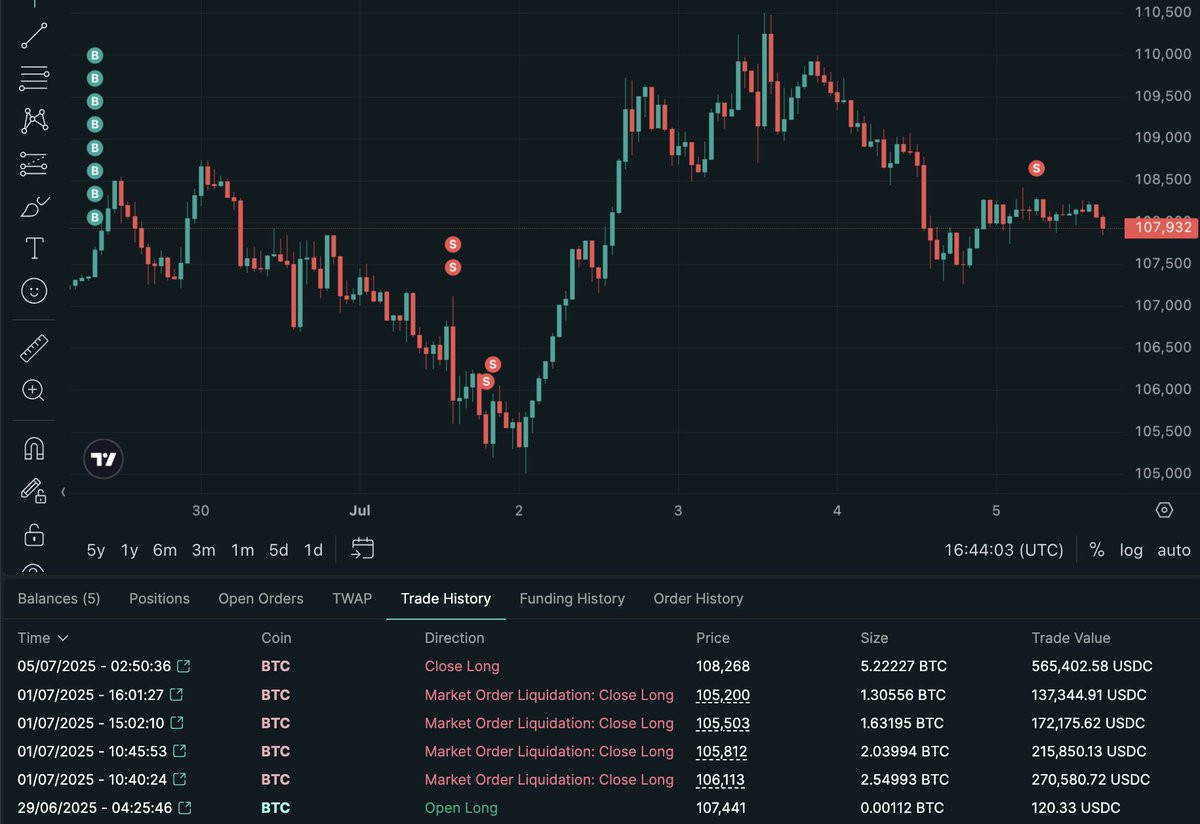Image resolution: width=1200 pixels, height=824 pixels.
Task: Toggle Magnet mode
Action: click(x=34, y=447)
